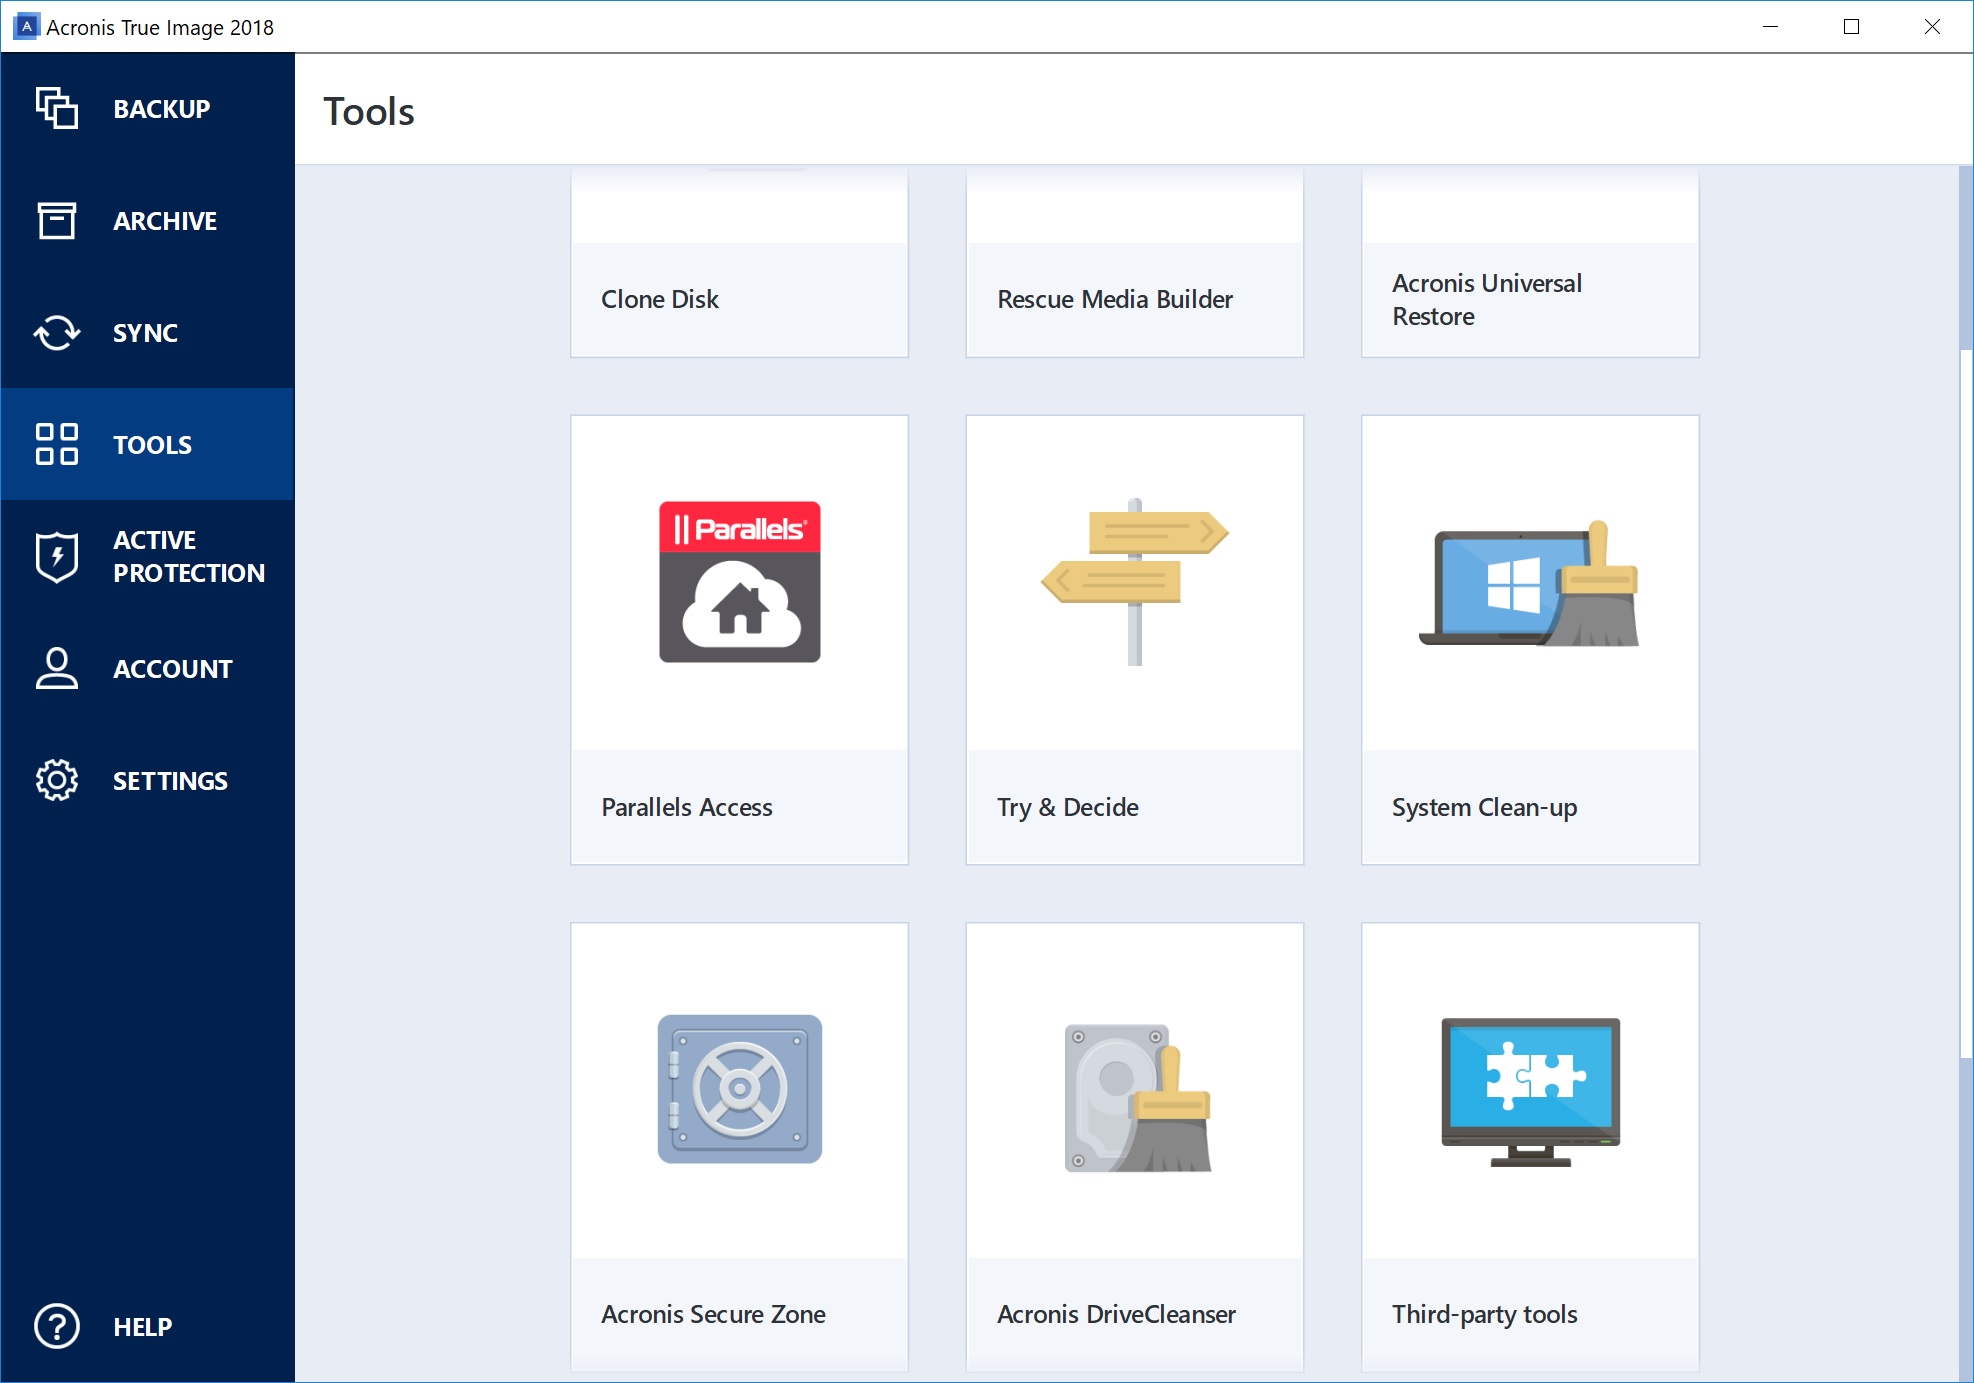Maximize the Acronis True Image window
This screenshot has width=1974, height=1383.
[1851, 27]
